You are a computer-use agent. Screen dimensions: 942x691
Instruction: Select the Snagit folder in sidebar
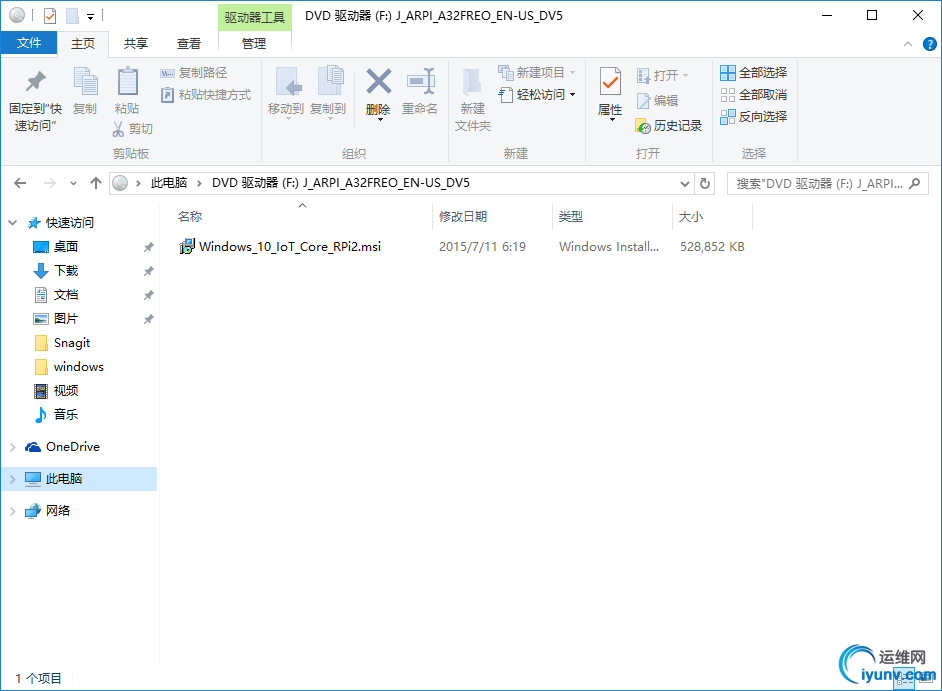pos(71,343)
